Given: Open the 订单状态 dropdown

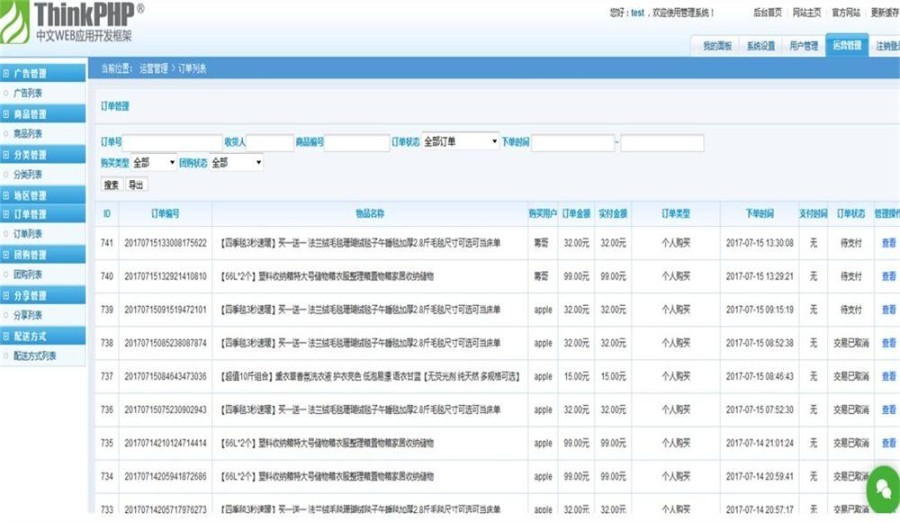Looking at the screenshot, I should (460, 141).
